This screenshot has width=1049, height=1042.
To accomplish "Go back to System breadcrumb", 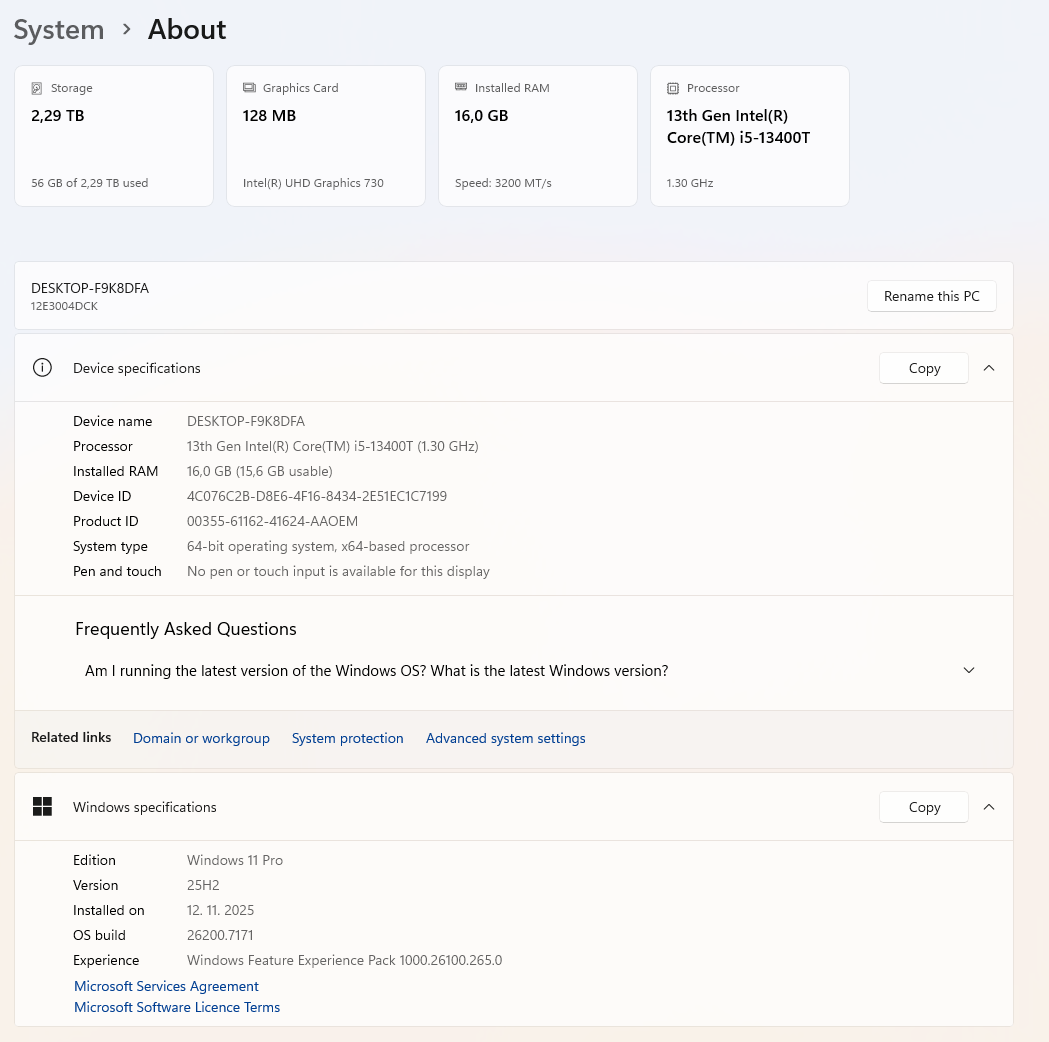I will tap(59, 30).
